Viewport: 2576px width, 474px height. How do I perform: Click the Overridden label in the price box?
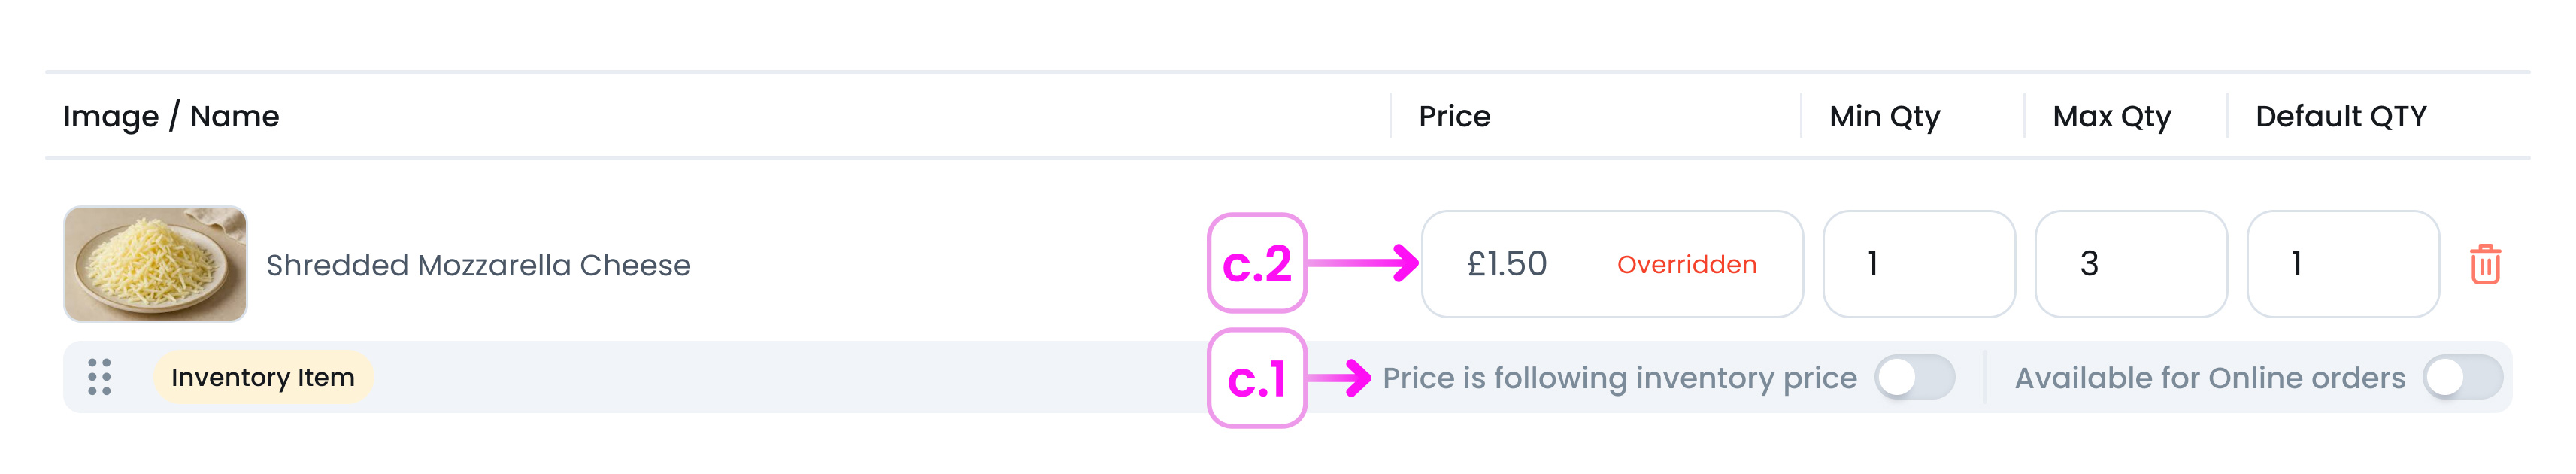(x=1687, y=265)
